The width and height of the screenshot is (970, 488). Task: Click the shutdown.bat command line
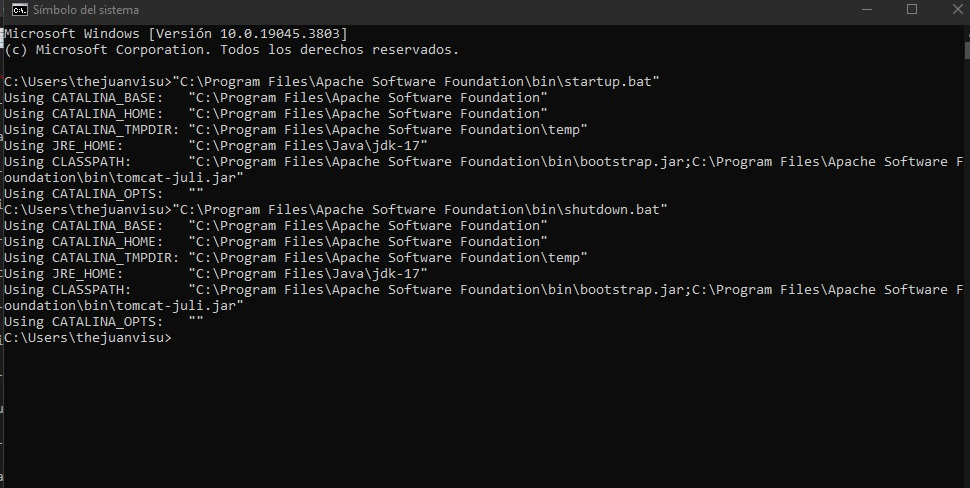click(x=336, y=209)
